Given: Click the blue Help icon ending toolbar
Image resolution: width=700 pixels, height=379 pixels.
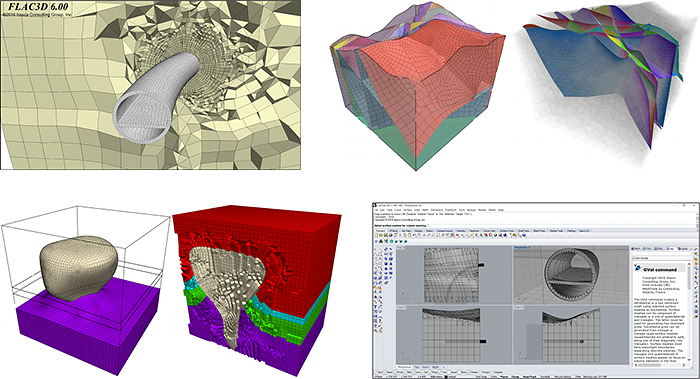Looking at the screenshot, I should pos(524,235).
